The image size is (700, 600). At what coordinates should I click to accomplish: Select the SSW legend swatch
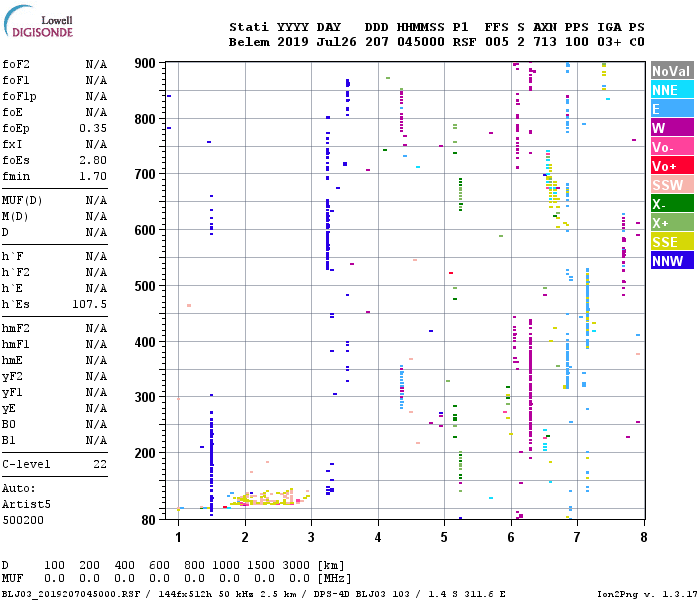(672, 185)
